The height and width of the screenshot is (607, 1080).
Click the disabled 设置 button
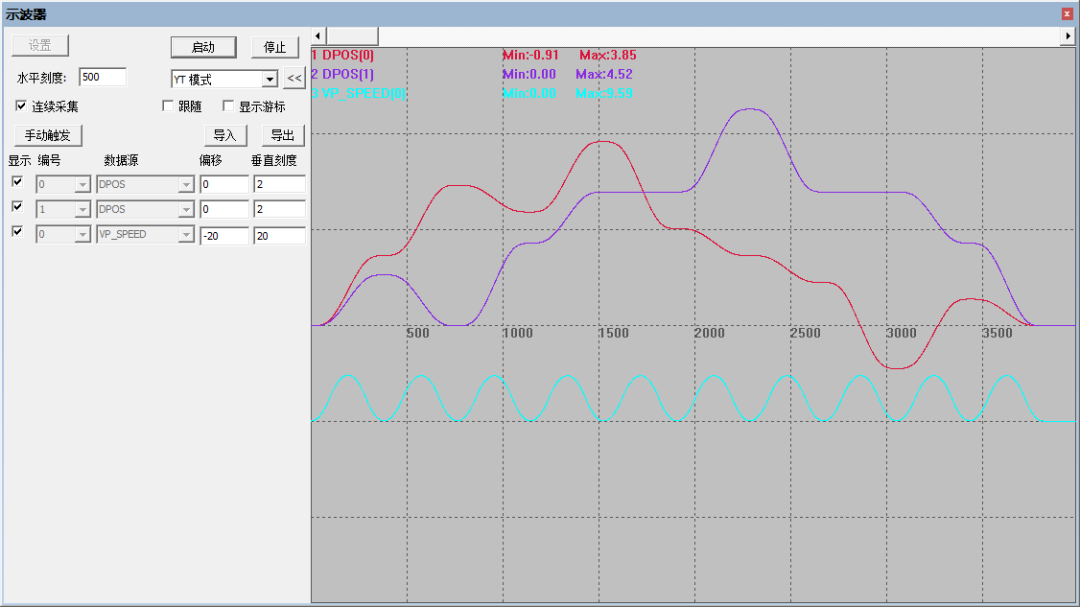point(40,45)
